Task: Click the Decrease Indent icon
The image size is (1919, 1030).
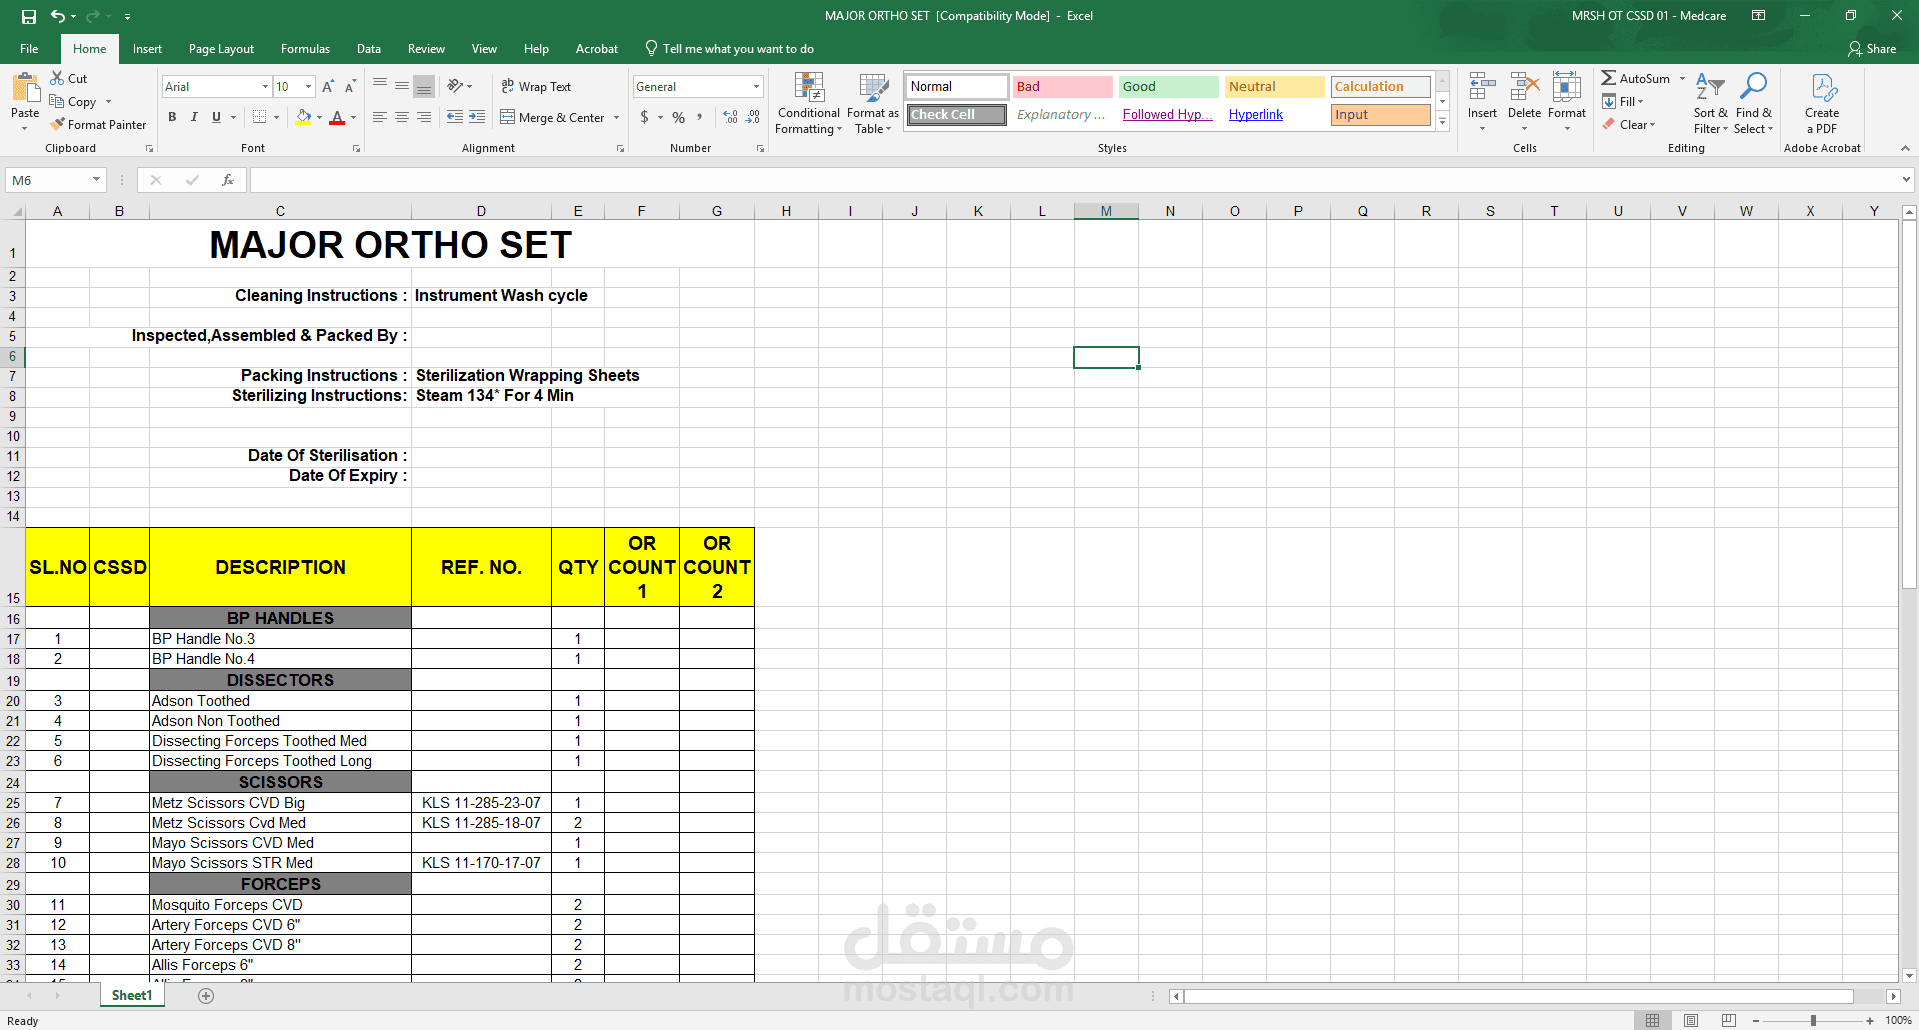Action: click(x=455, y=117)
